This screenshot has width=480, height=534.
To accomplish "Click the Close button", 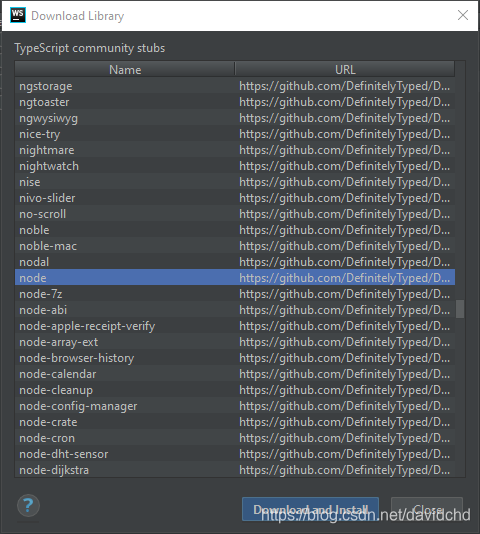I will point(427,509).
